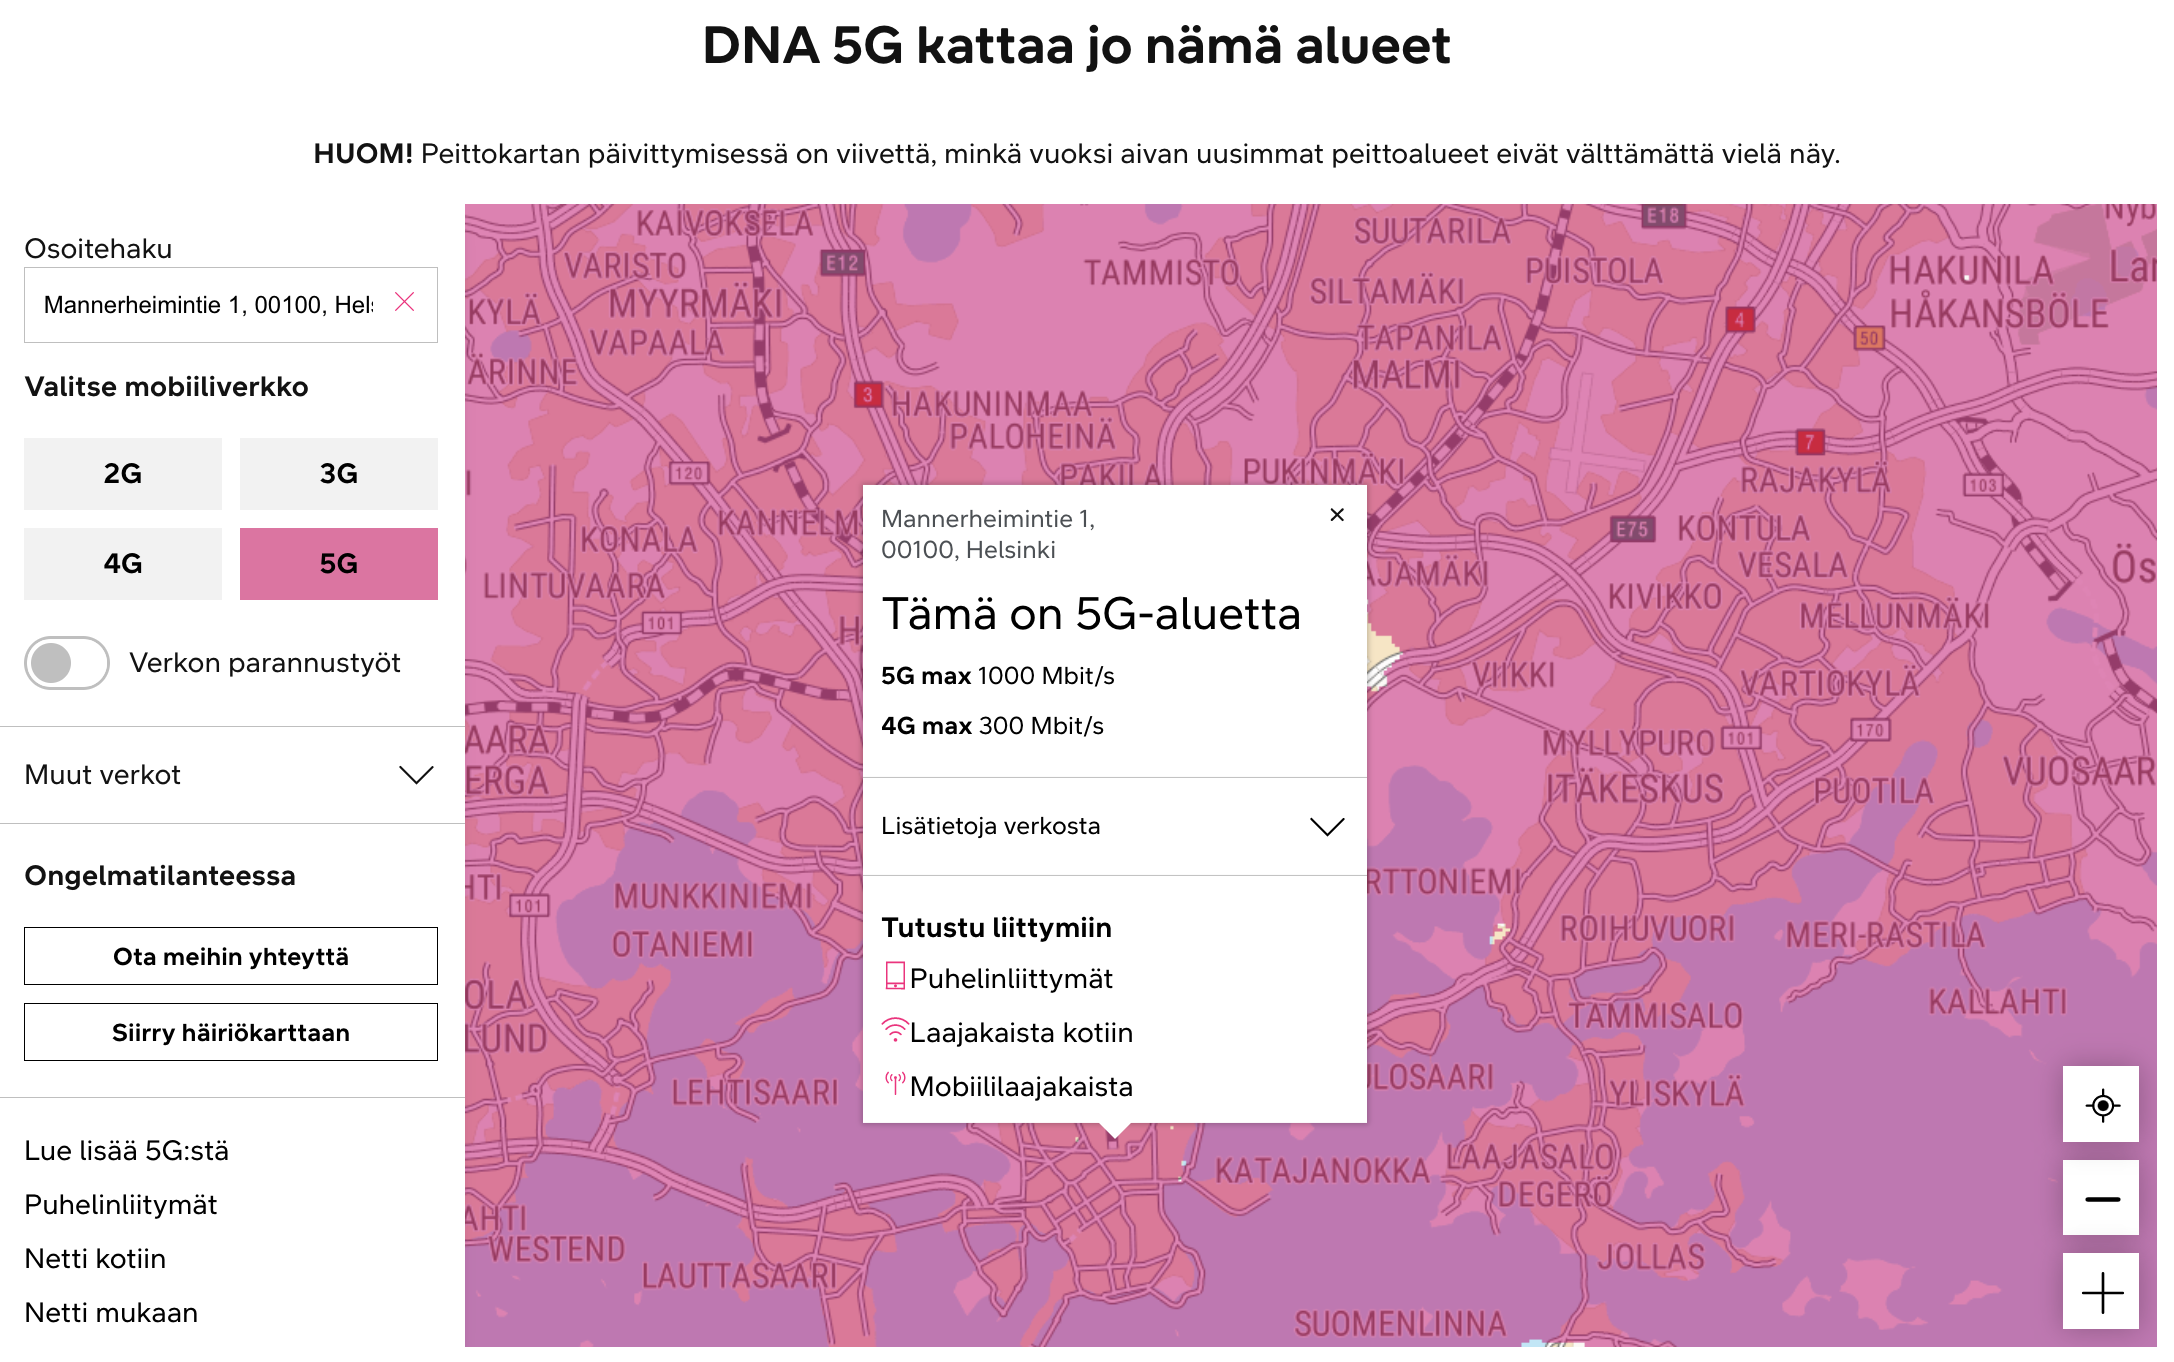Select the 2G mobile network

click(x=123, y=474)
